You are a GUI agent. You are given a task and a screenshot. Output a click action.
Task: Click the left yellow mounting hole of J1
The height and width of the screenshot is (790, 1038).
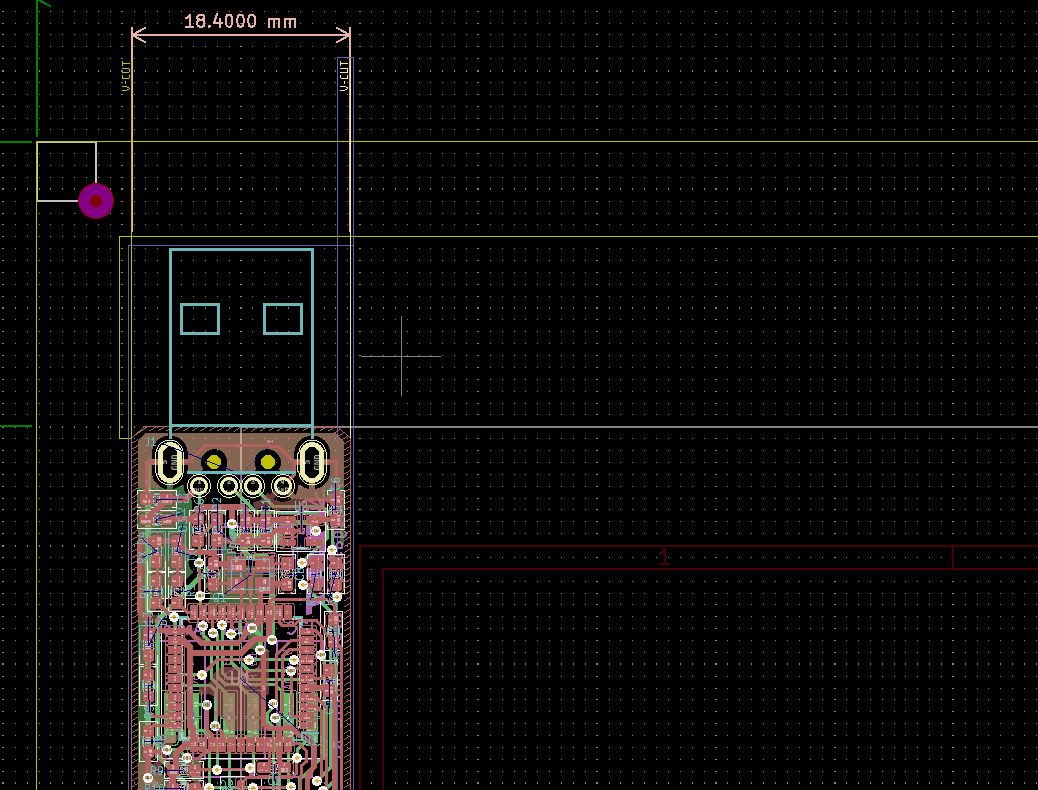point(213,462)
